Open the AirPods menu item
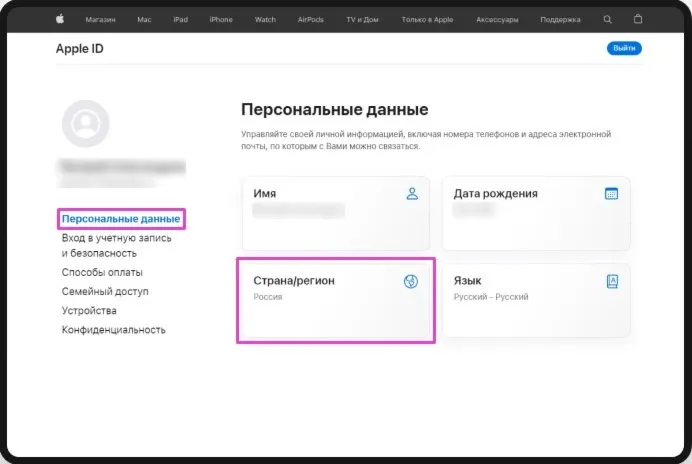This screenshot has width=692, height=464. pyautogui.click(x=311, y=20)
